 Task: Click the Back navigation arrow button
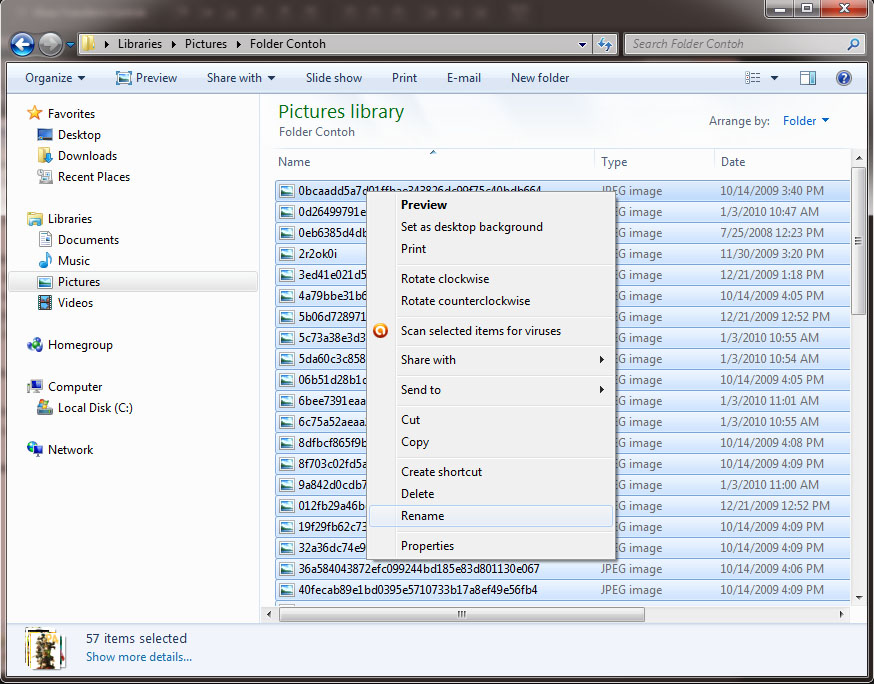pyautogui.click(x=22, y=44)
